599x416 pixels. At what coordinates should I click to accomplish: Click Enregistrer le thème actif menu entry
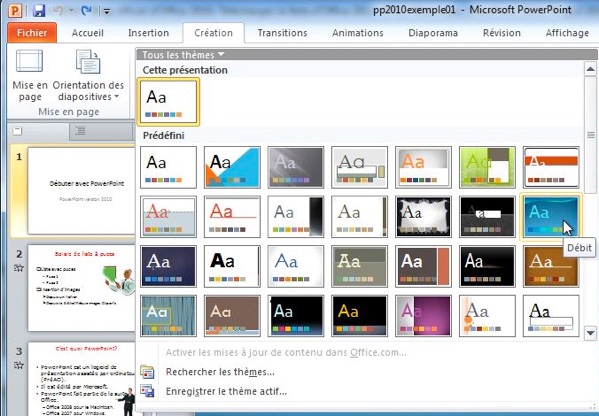click(226, 392)
